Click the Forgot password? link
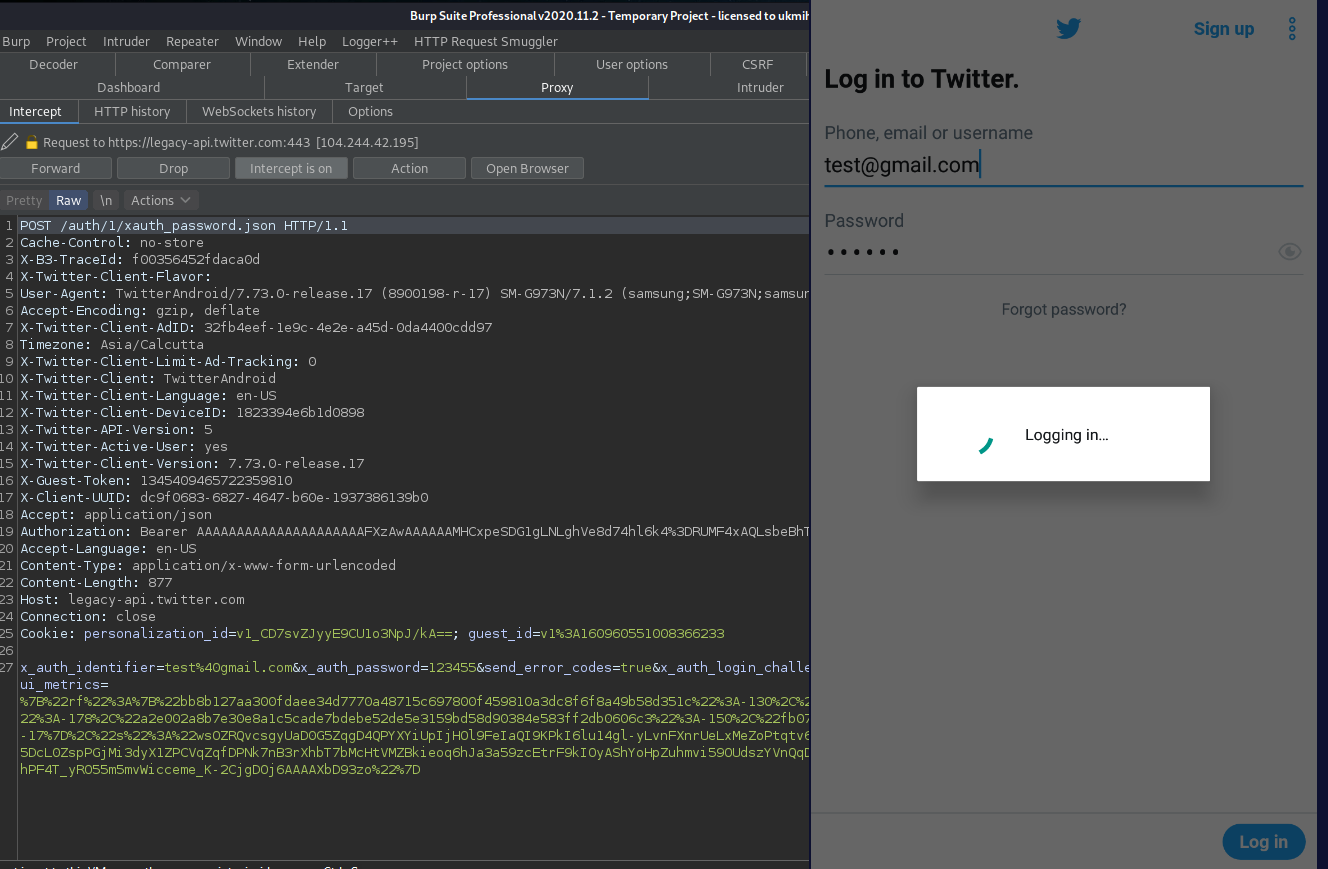The width and height of the screenshot is (1328, 869). (x=1064, y=309)
